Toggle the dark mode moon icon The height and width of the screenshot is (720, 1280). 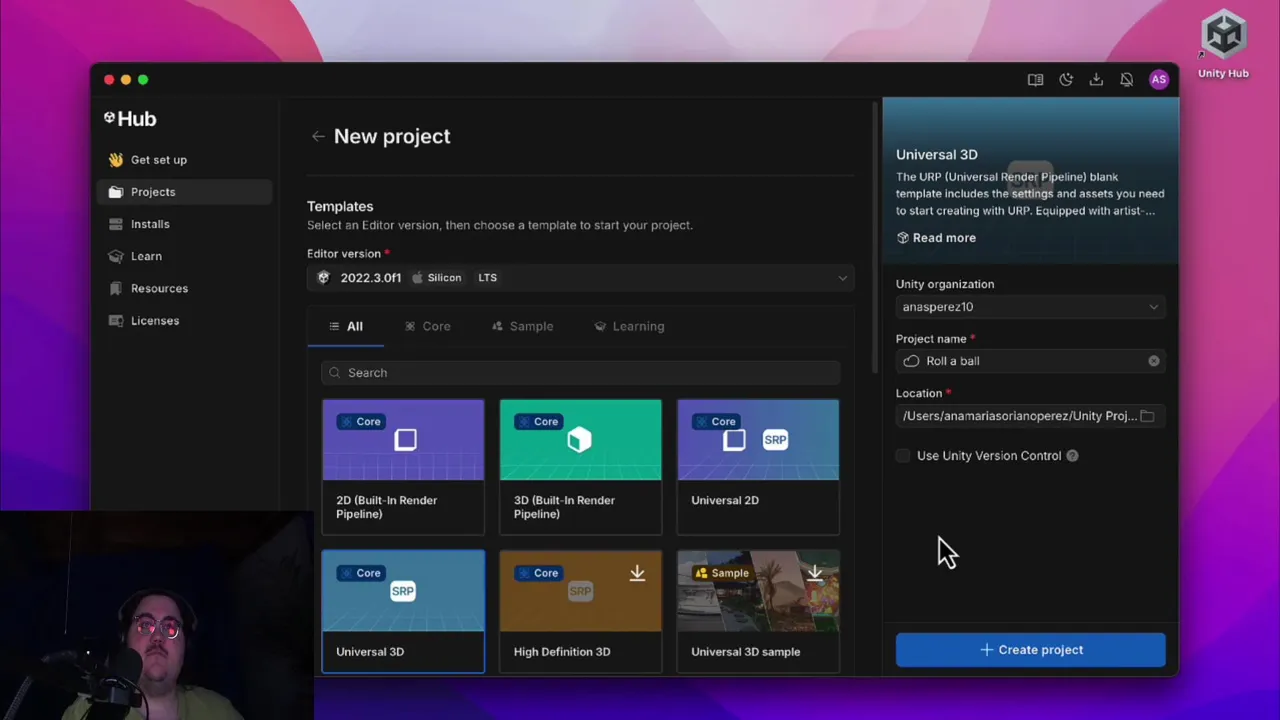point(1066,80)
